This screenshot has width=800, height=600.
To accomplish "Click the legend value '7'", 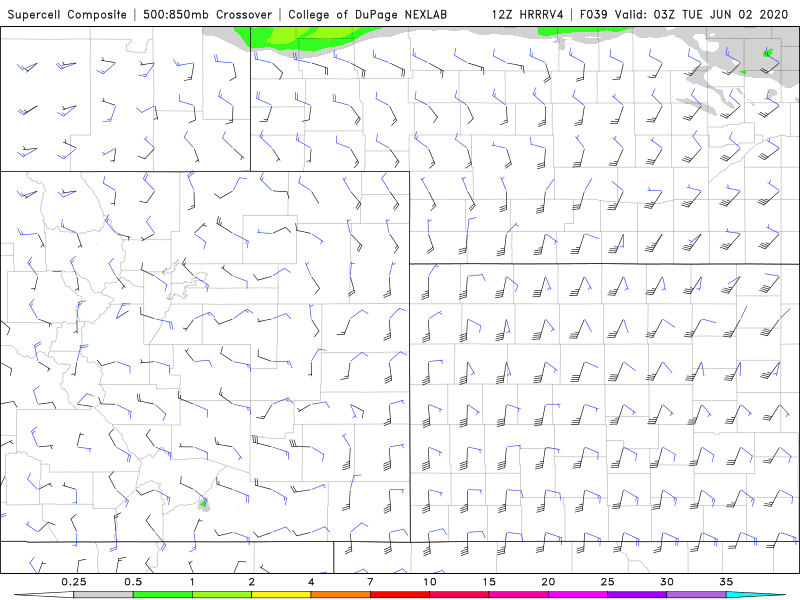I will click(370, 582).
